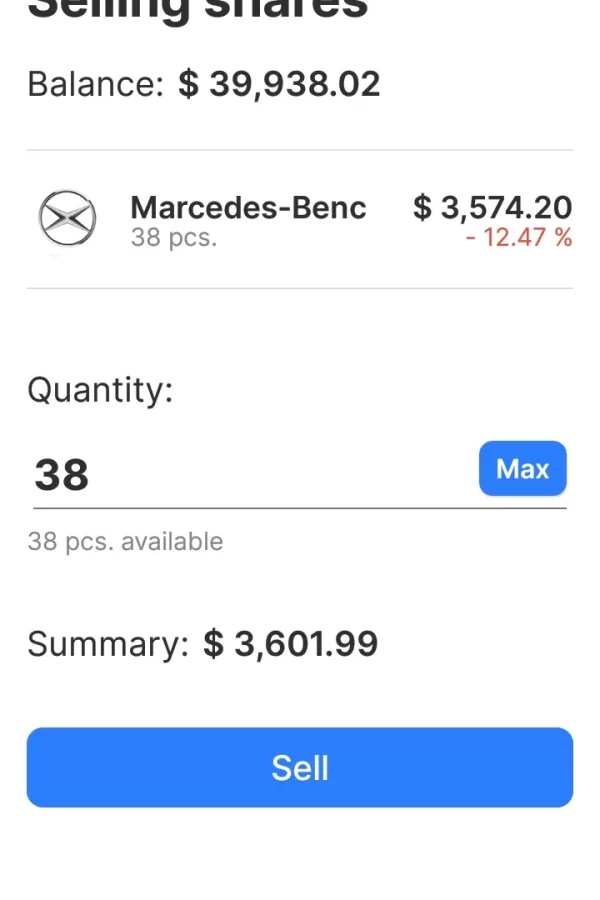Image resolution: width=600 pixels, height=900 pixels.
Task: Tap the "38 pcs." holding count under stock name
Action: tap(173, 238)
